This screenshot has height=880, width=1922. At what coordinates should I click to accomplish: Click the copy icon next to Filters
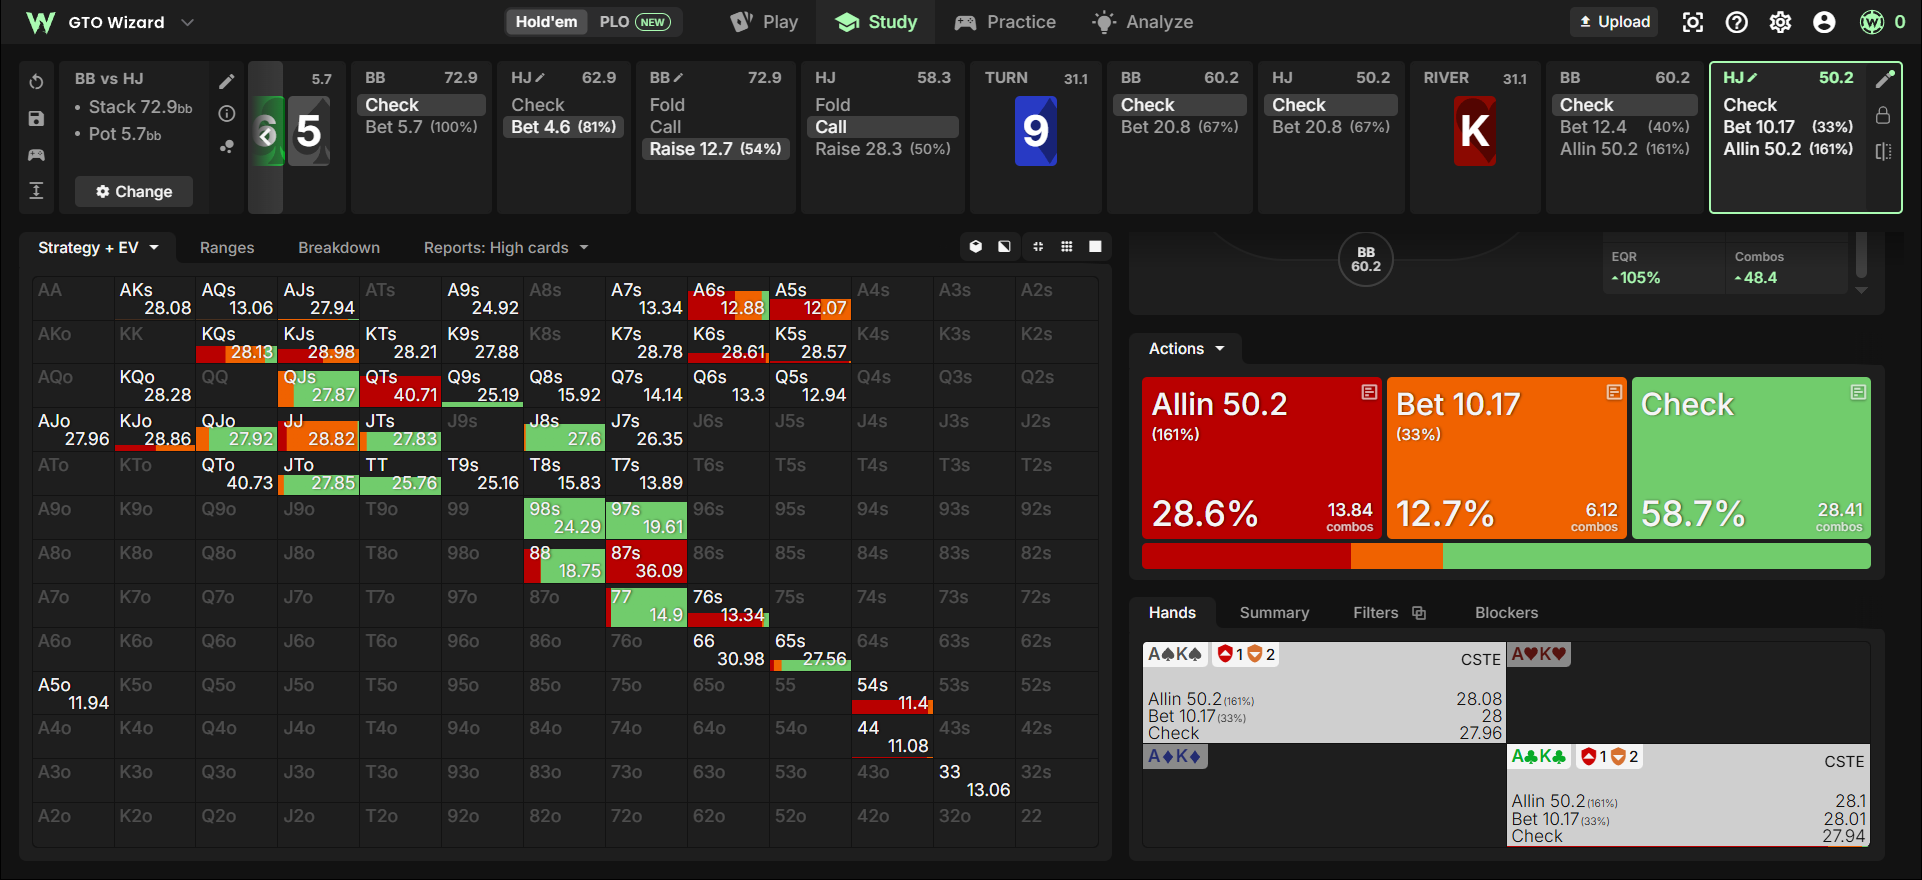pyautogui.click(x=1419, y=613)
